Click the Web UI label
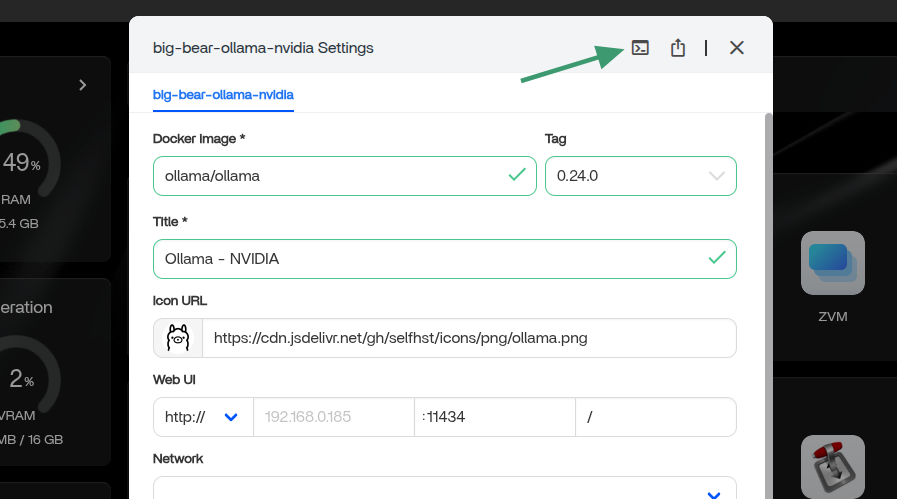This screenshot has height=499, width=897. click(x=174, y=380)
